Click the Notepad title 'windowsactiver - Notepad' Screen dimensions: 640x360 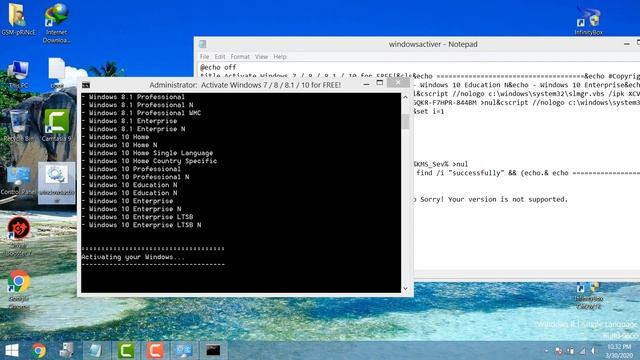(433, 44)
